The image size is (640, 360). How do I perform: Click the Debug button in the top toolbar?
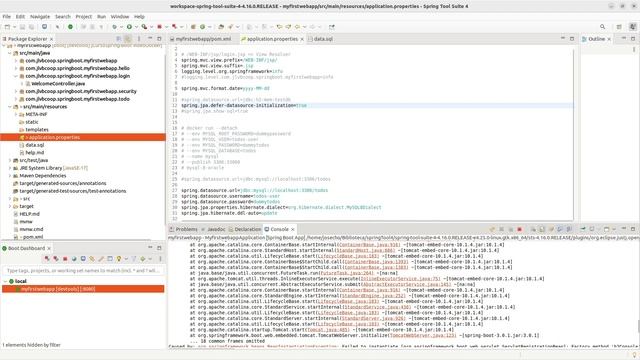115,27
